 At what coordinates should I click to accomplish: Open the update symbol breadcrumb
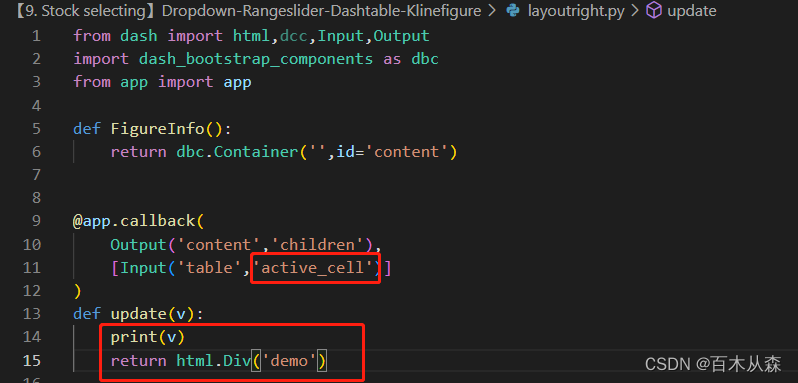(692, 11)
